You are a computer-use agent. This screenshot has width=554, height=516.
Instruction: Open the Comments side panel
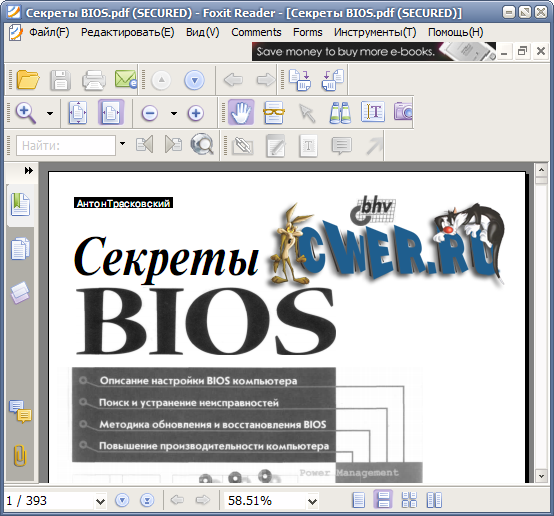point(20,411)
